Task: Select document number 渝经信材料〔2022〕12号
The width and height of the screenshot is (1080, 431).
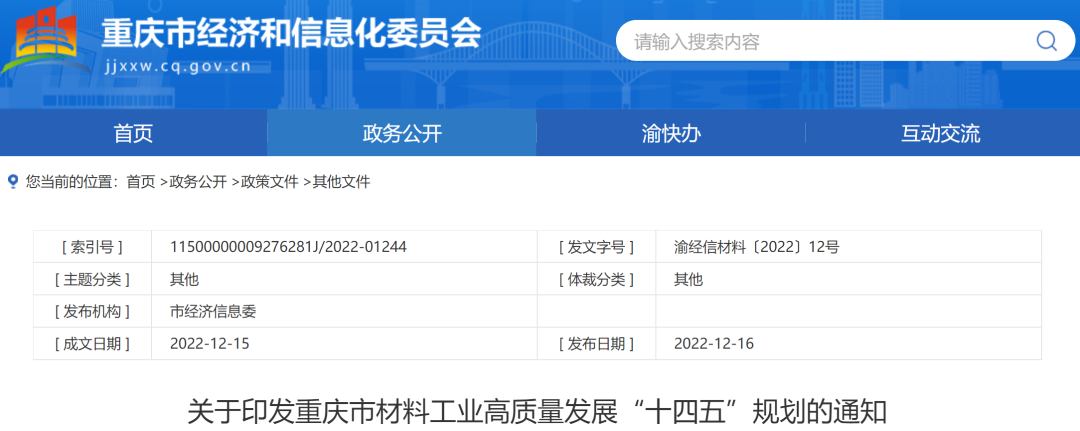Action: [756, 247]
